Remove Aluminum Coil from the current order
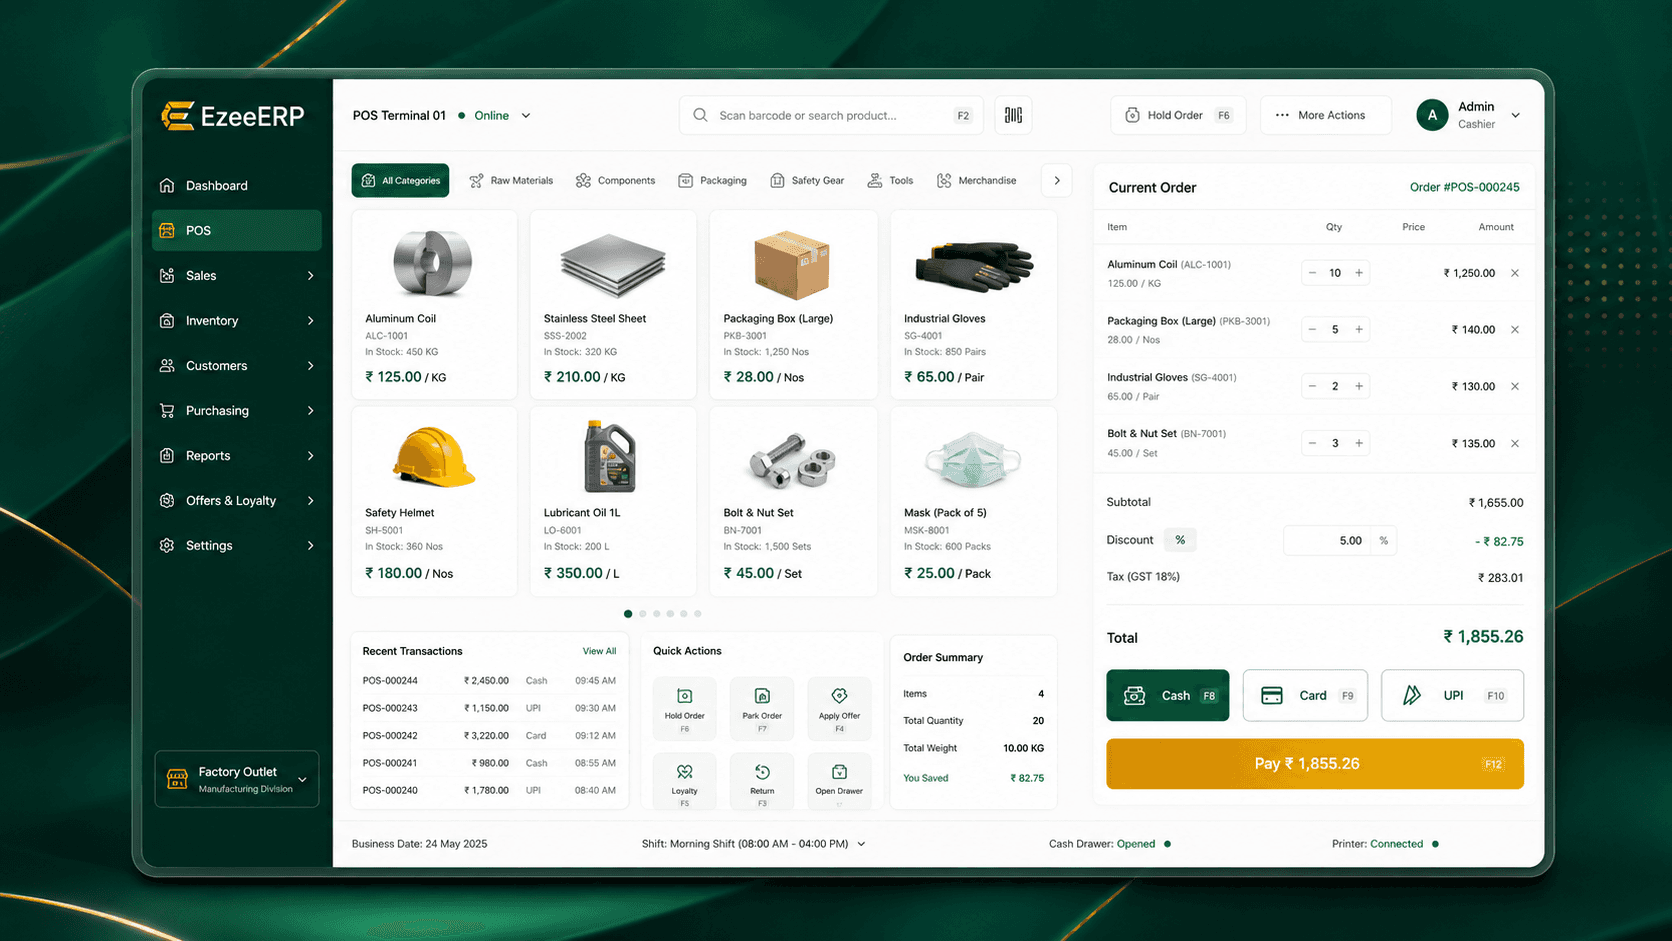This screenshot has height=941, width=1672. (x=1515, y=273)
